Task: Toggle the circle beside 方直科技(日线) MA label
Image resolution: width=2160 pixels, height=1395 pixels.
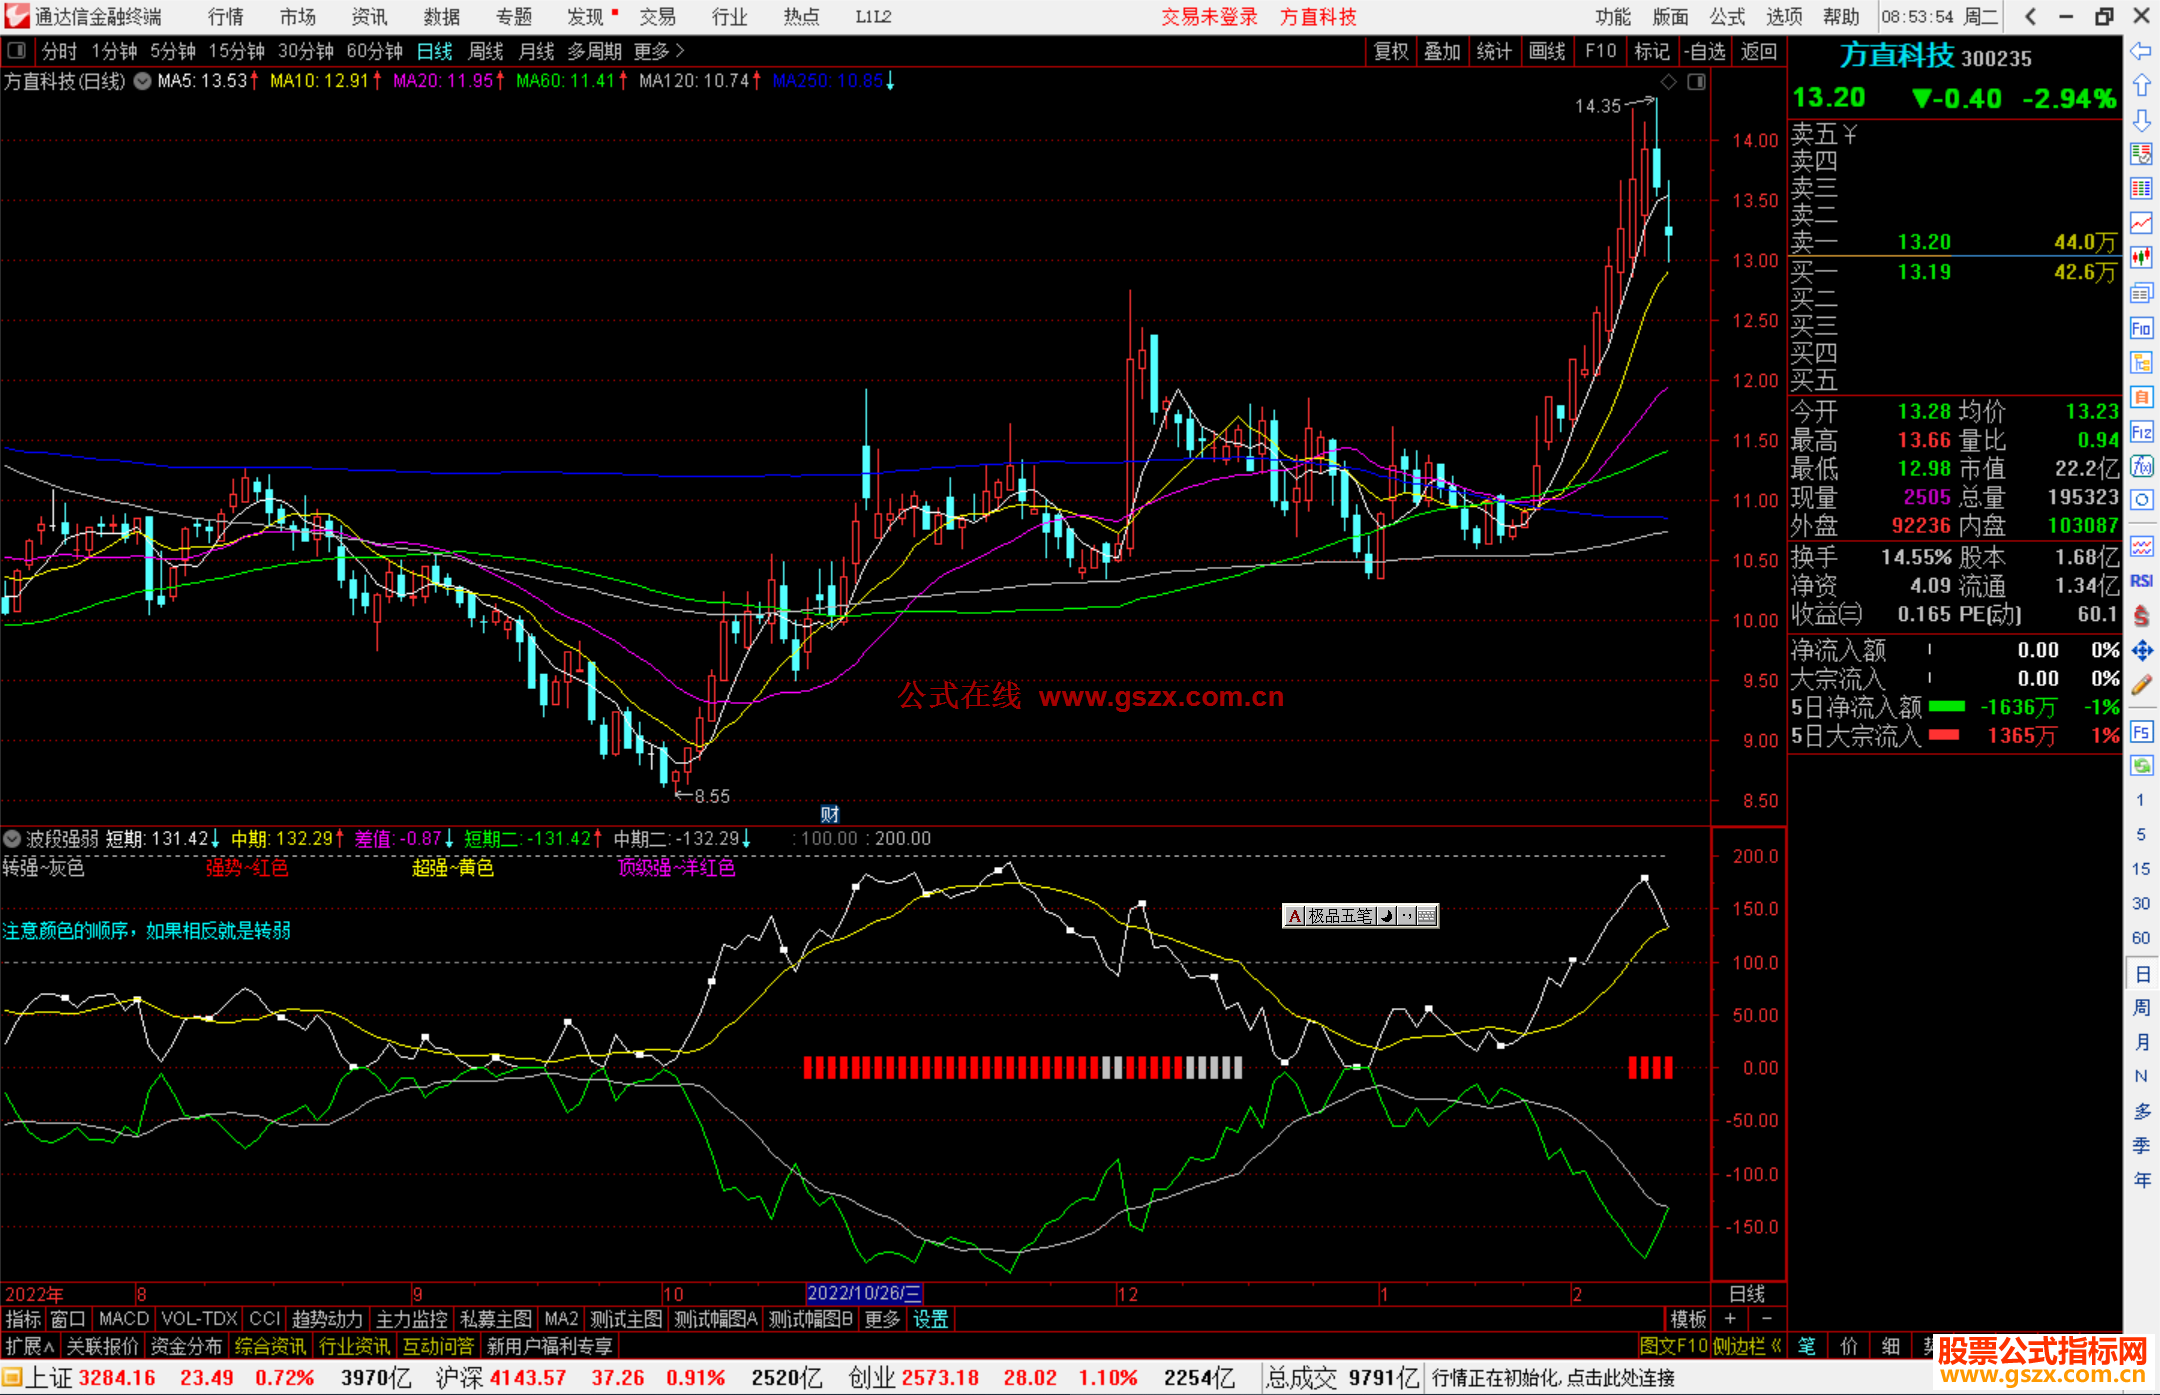Action: [x=143, y=81]
